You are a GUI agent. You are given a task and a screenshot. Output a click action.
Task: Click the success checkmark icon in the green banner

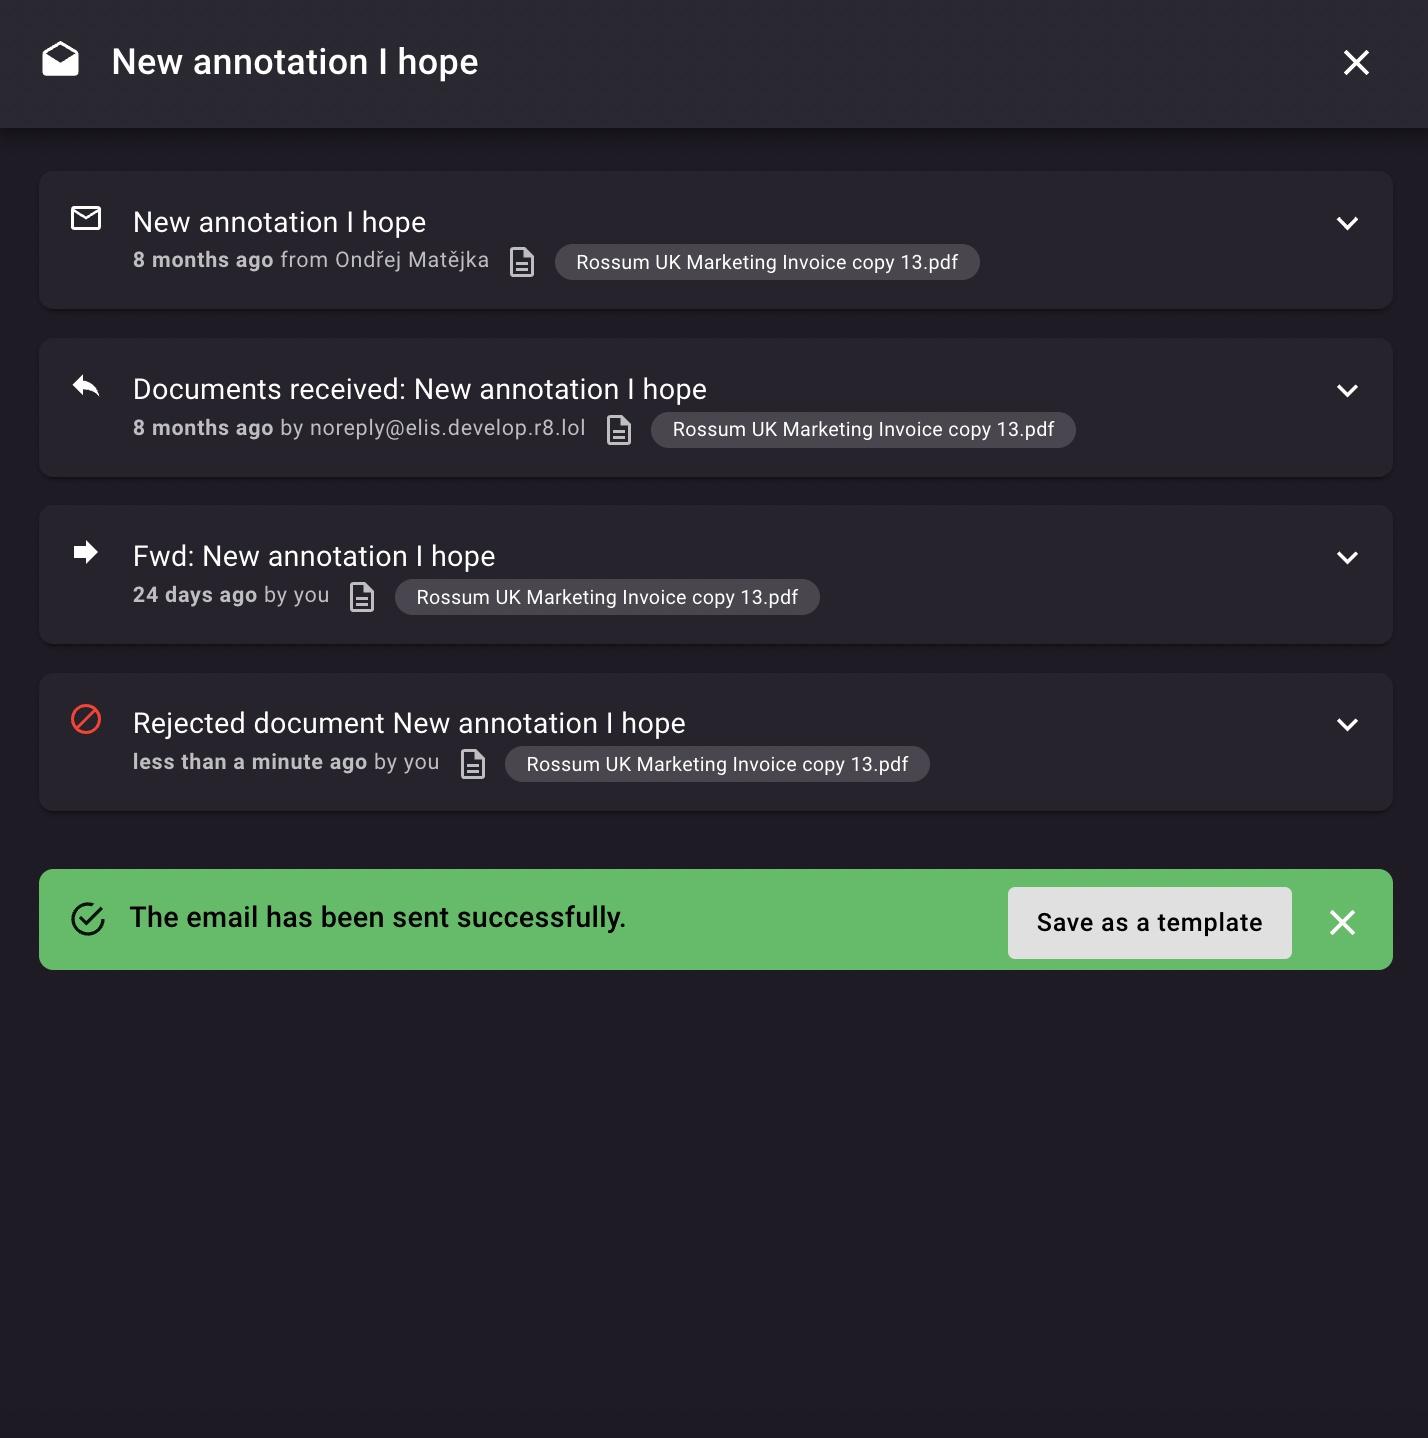click(88, 919)
